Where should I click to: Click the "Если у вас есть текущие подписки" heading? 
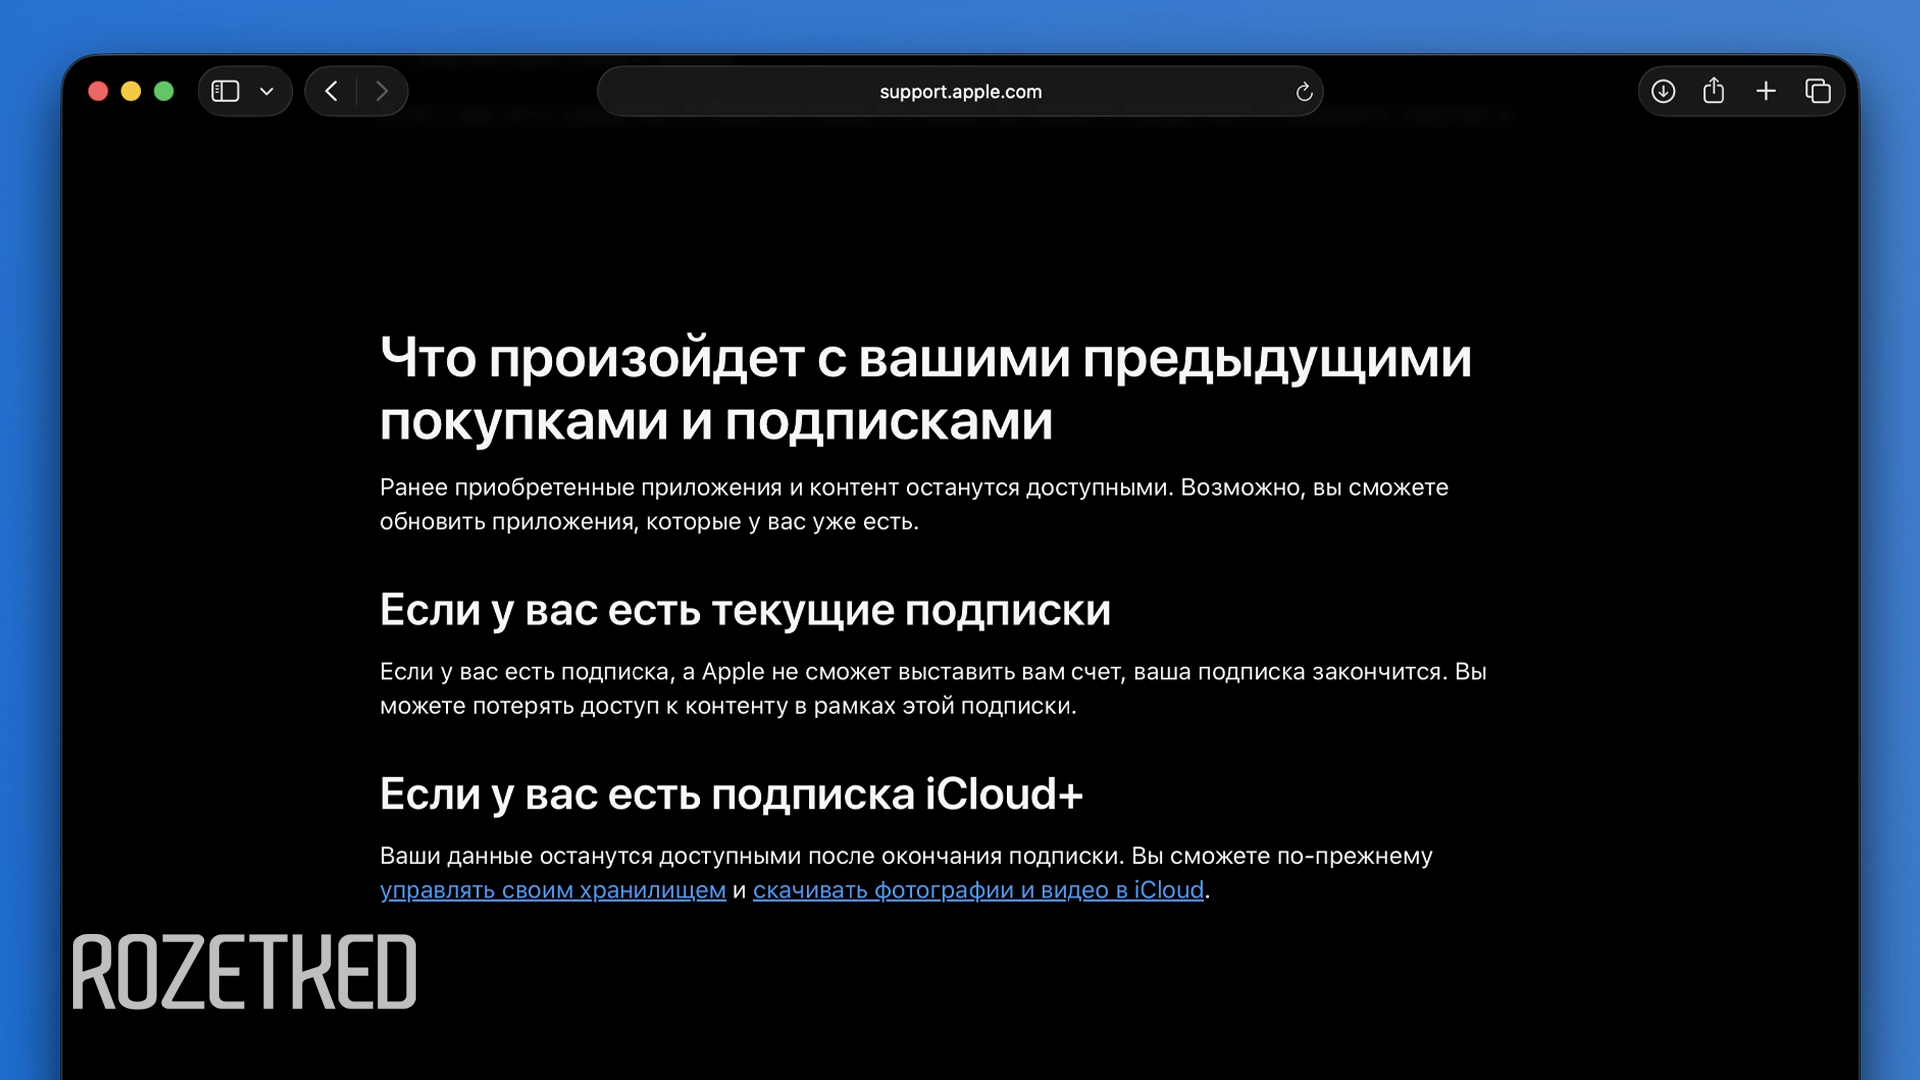(744, 610)
